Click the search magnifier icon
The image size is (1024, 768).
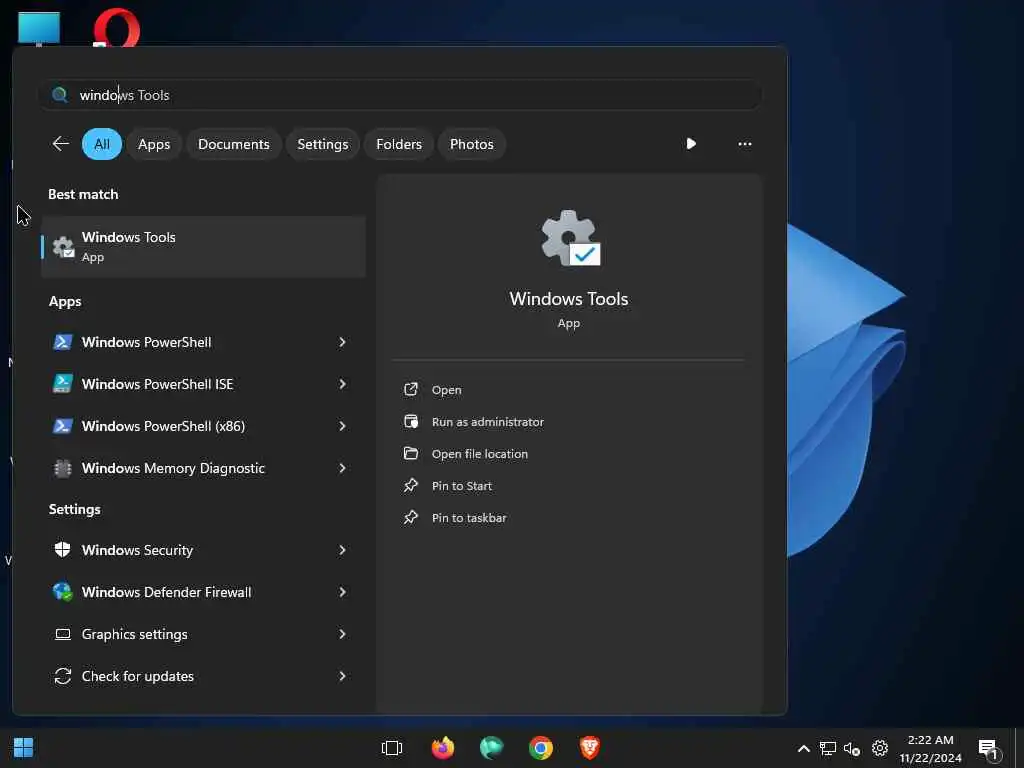[x=59, y=95]
